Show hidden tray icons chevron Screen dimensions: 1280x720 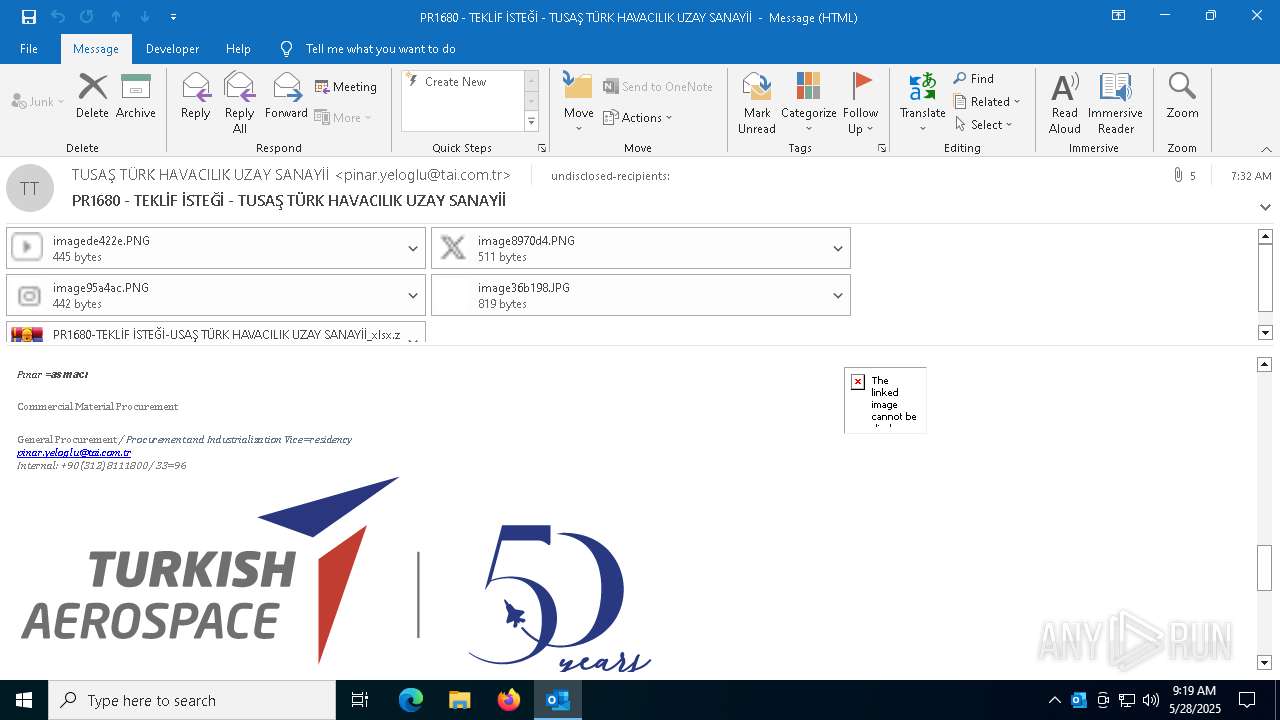click(1054, 700)
